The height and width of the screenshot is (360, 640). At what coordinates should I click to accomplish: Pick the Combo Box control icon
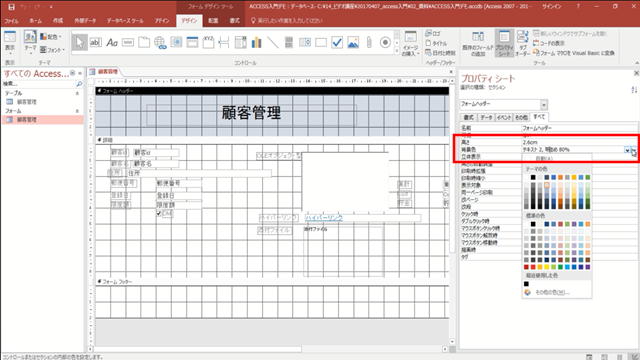[x=240, y=42]
